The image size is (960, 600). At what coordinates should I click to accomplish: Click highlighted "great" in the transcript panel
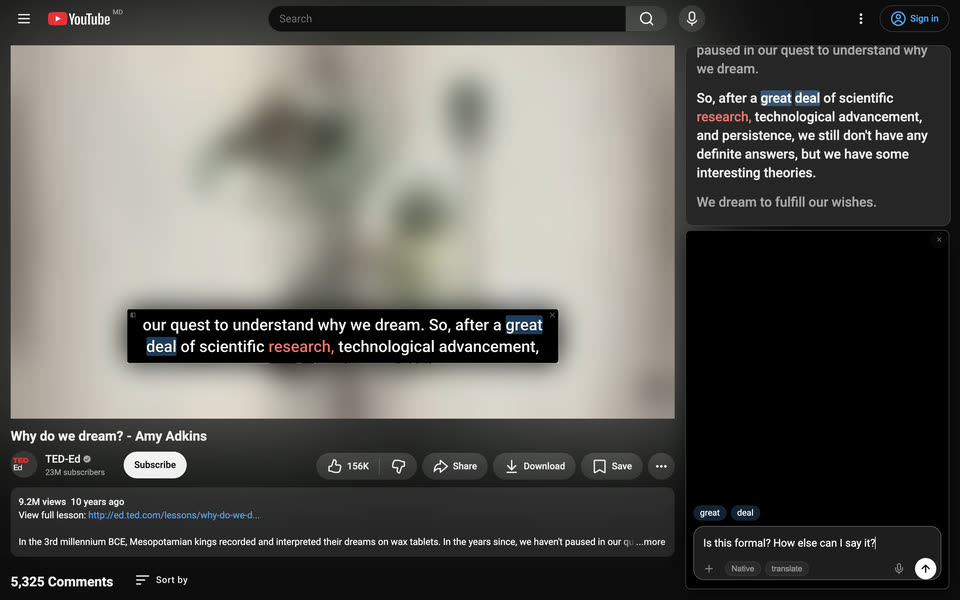(x=776, y=98)
